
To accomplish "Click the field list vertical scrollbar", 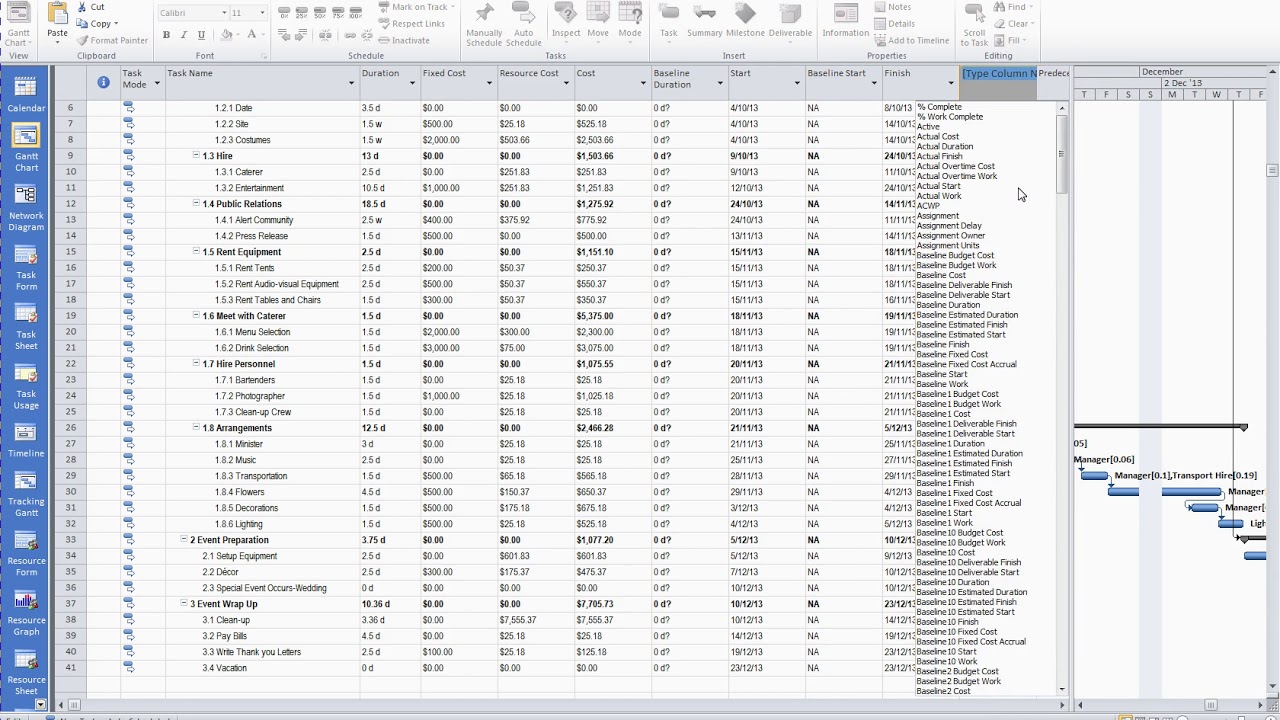I will [1061, 397].
